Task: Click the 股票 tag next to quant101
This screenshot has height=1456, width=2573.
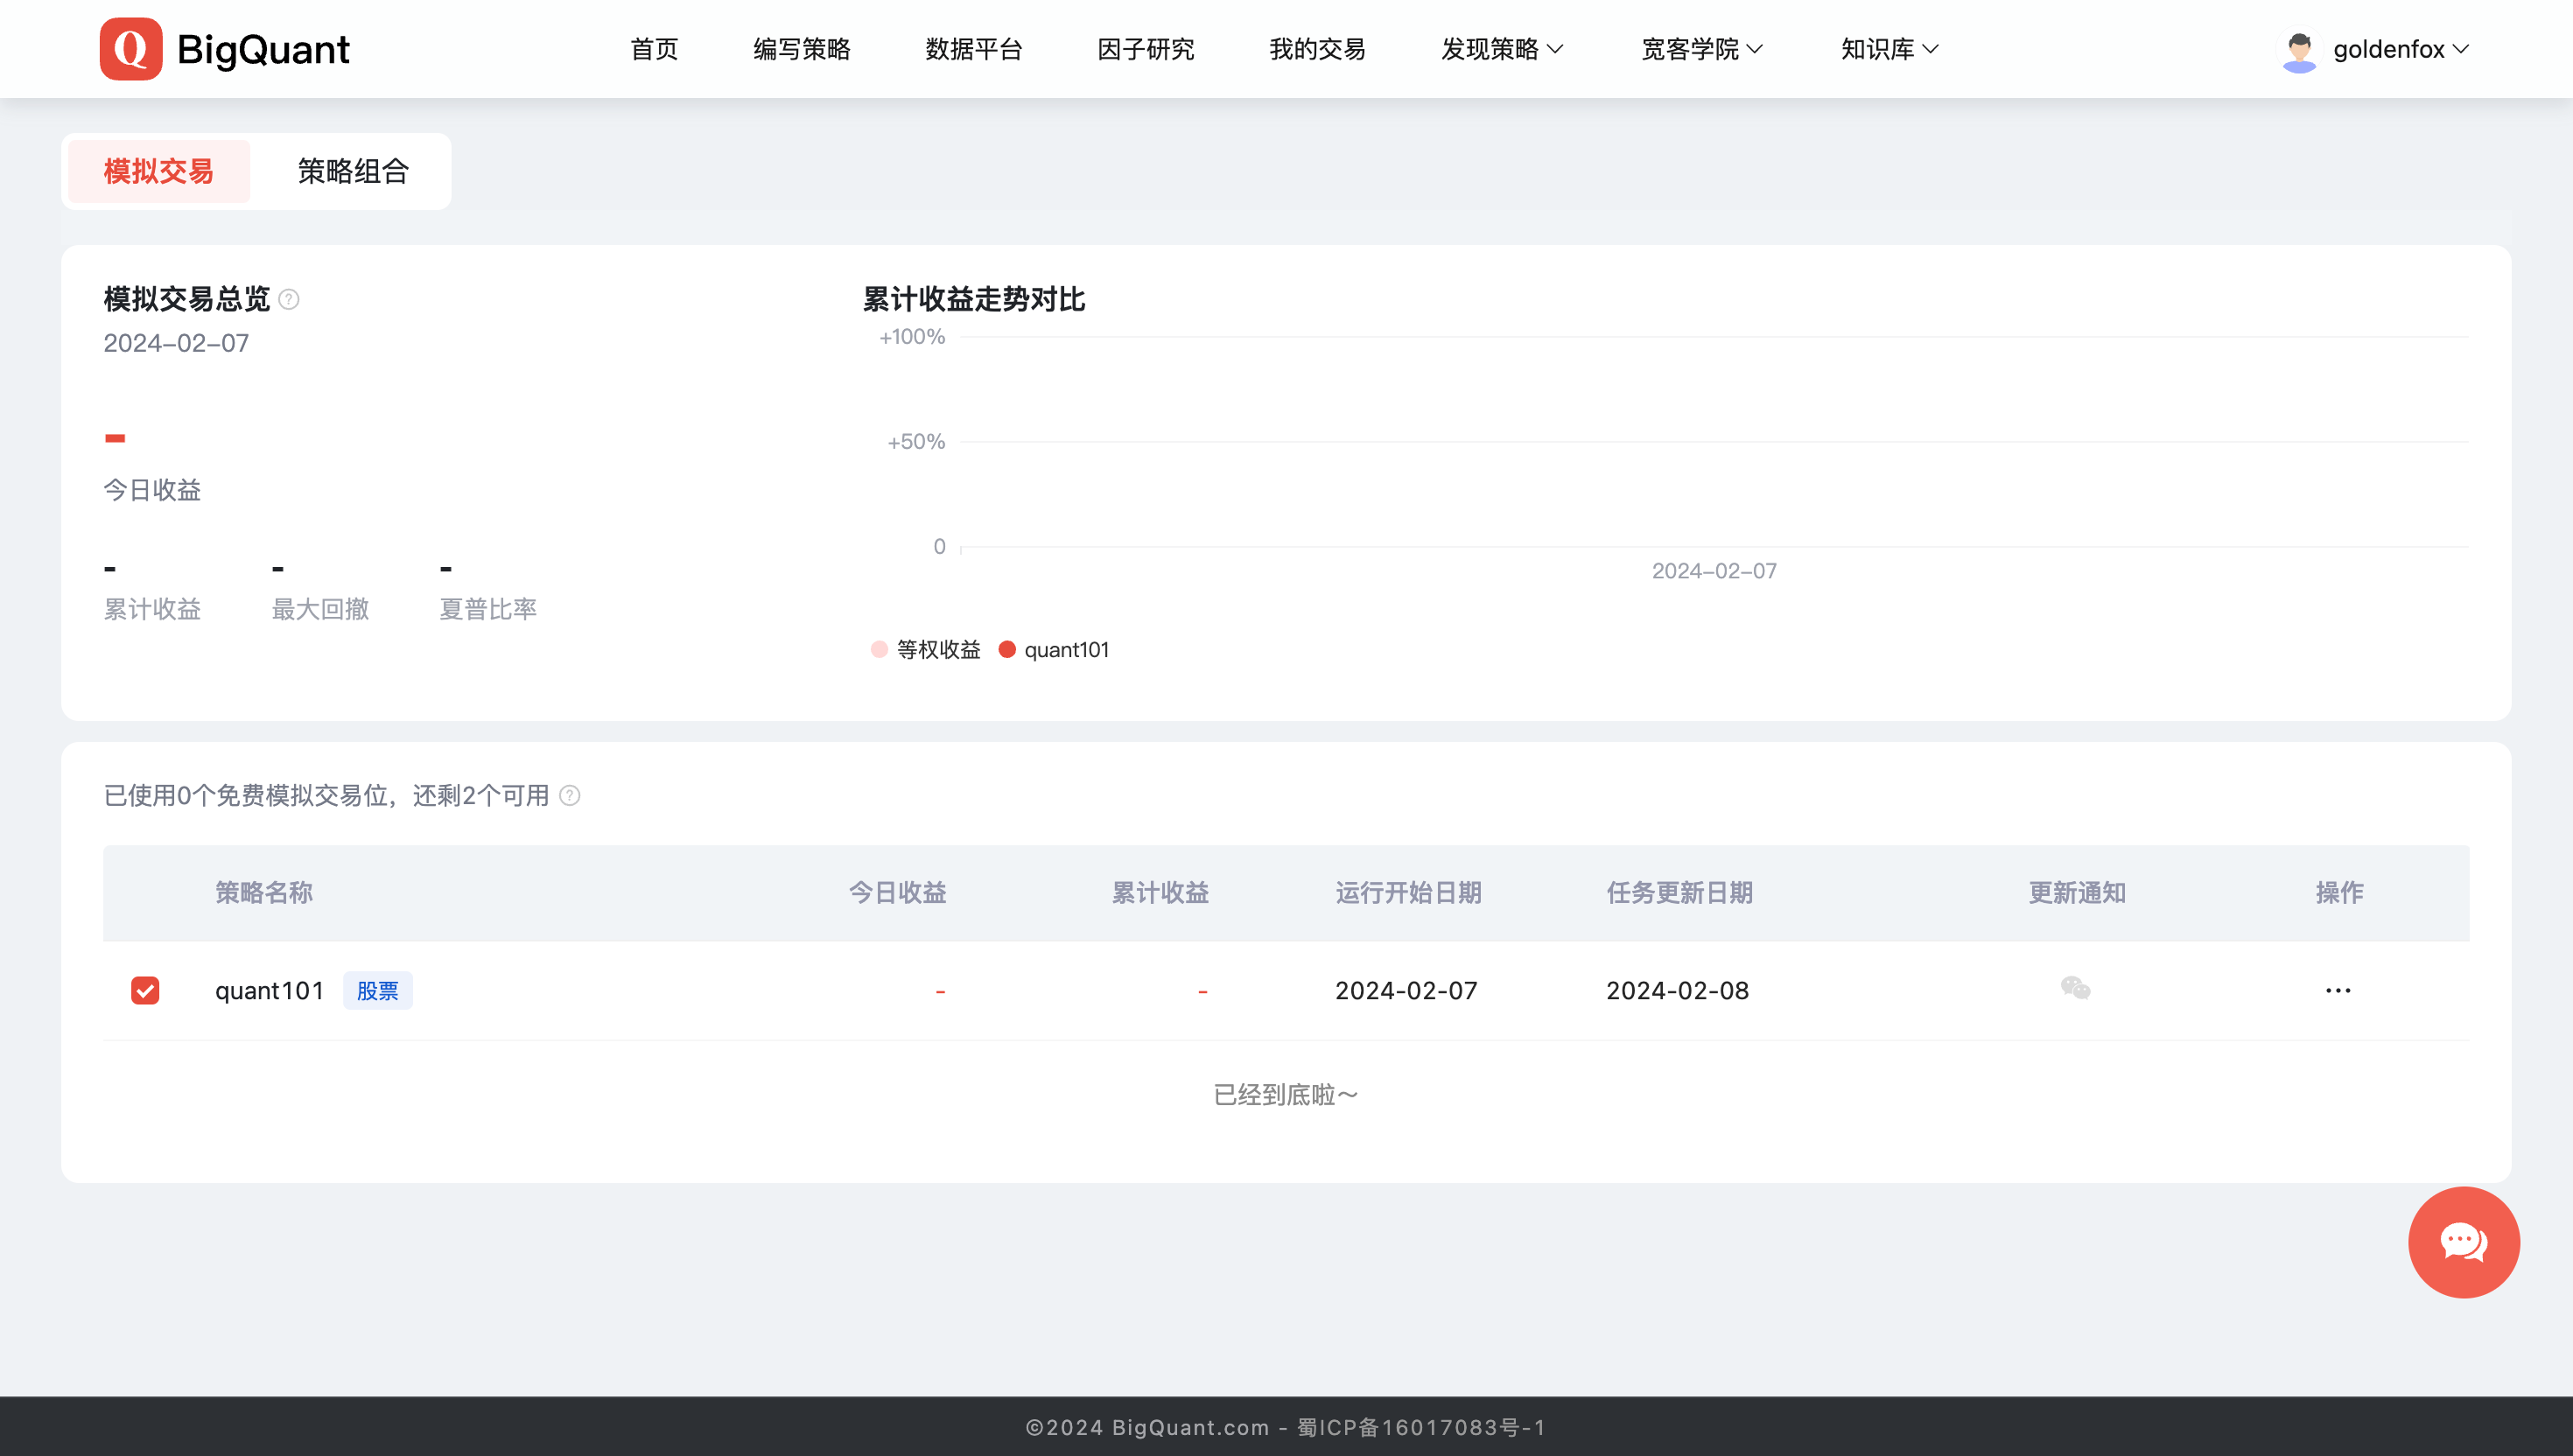Action: [377, 991]
